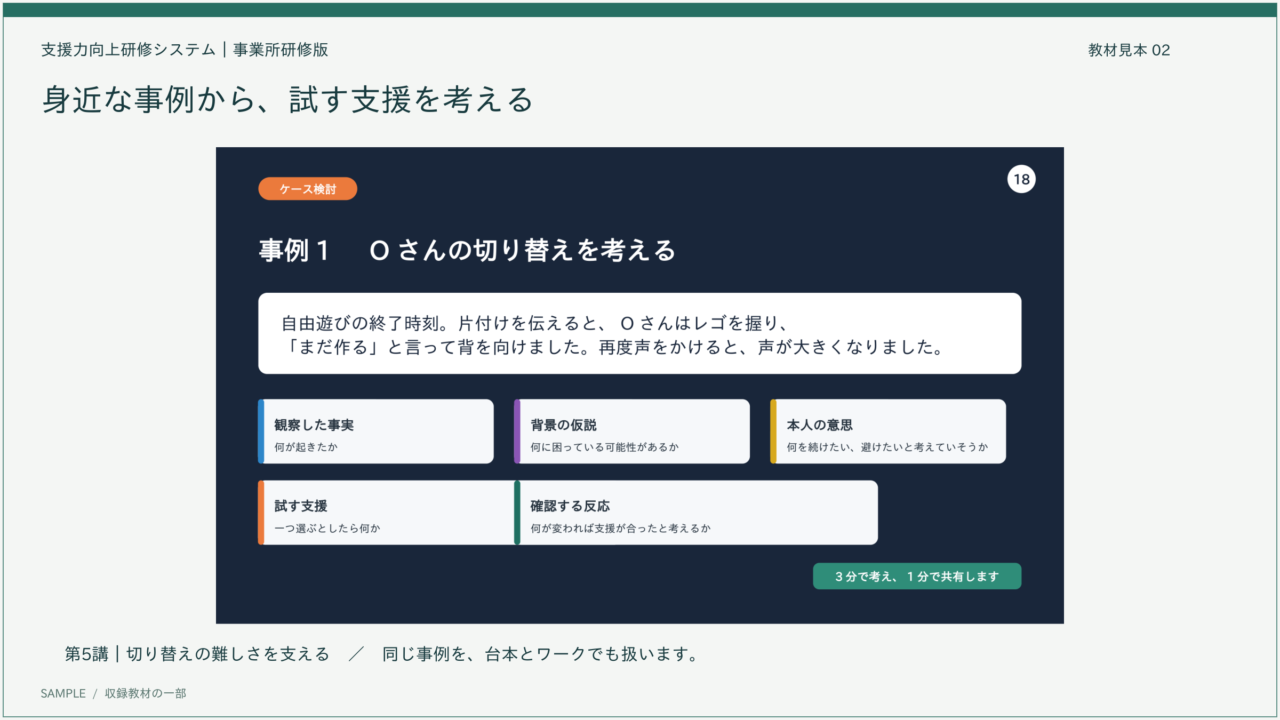
Task: Click the slide title 事例1 Oさんの切り替えを考える
Action: pyautogui.click(x=467, y=250)
